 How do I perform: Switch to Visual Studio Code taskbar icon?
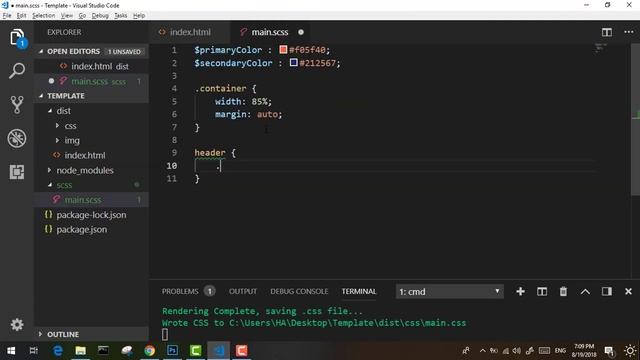coord(219,351)
